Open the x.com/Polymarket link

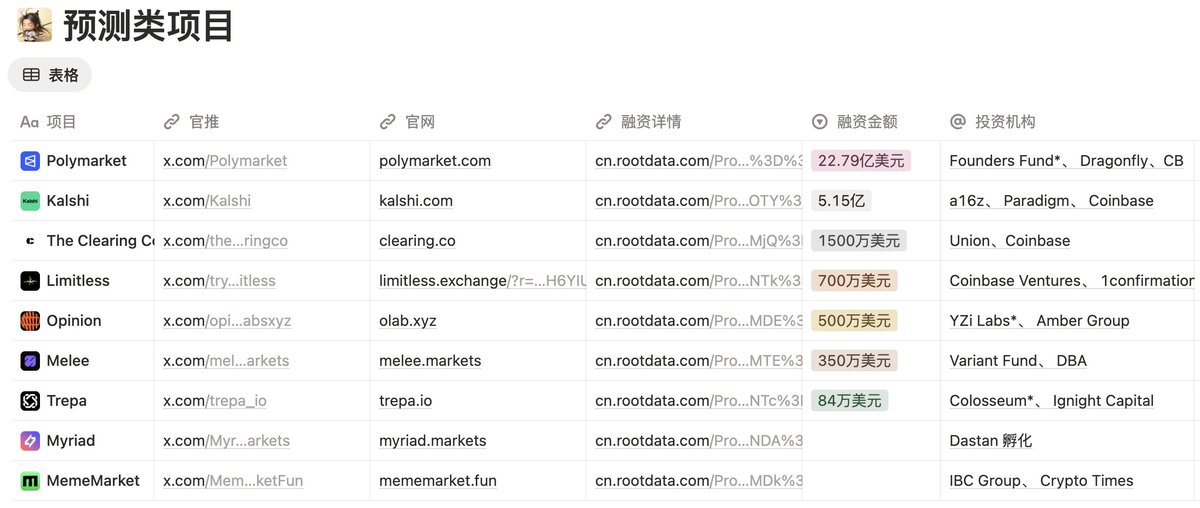[225, 161]
